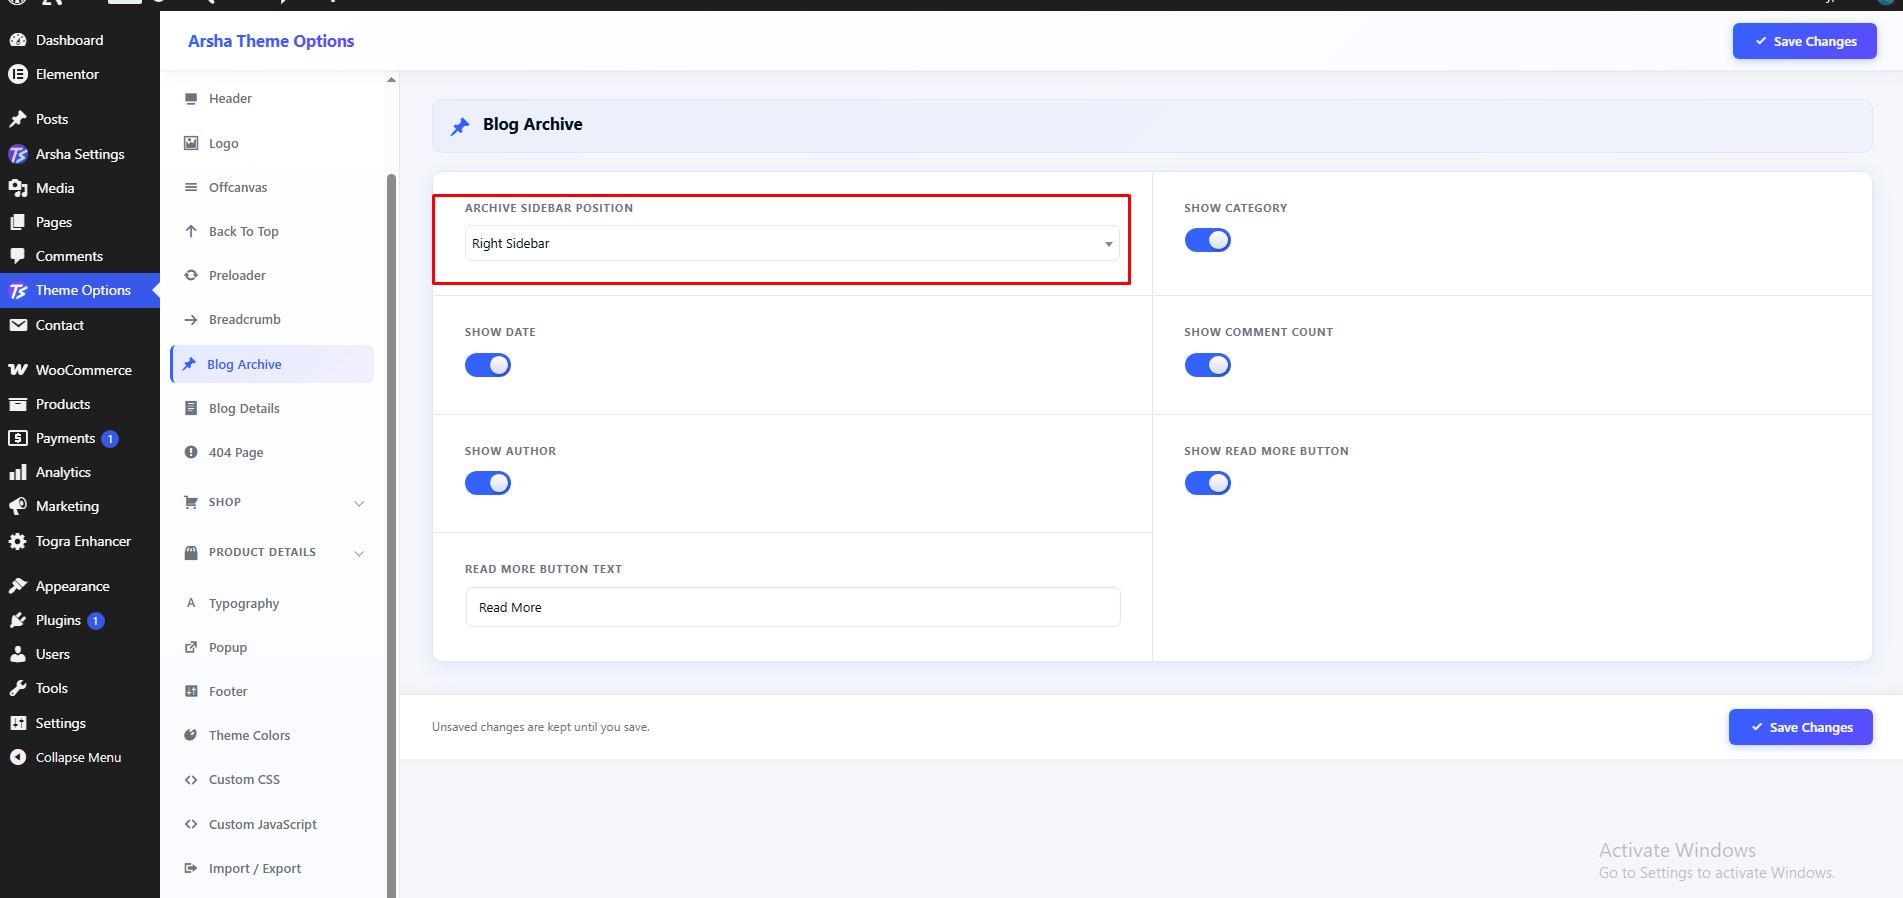Toggle the Show Category switch
The width and height of the screenshot is (1903, 898).
(1208, 240)
